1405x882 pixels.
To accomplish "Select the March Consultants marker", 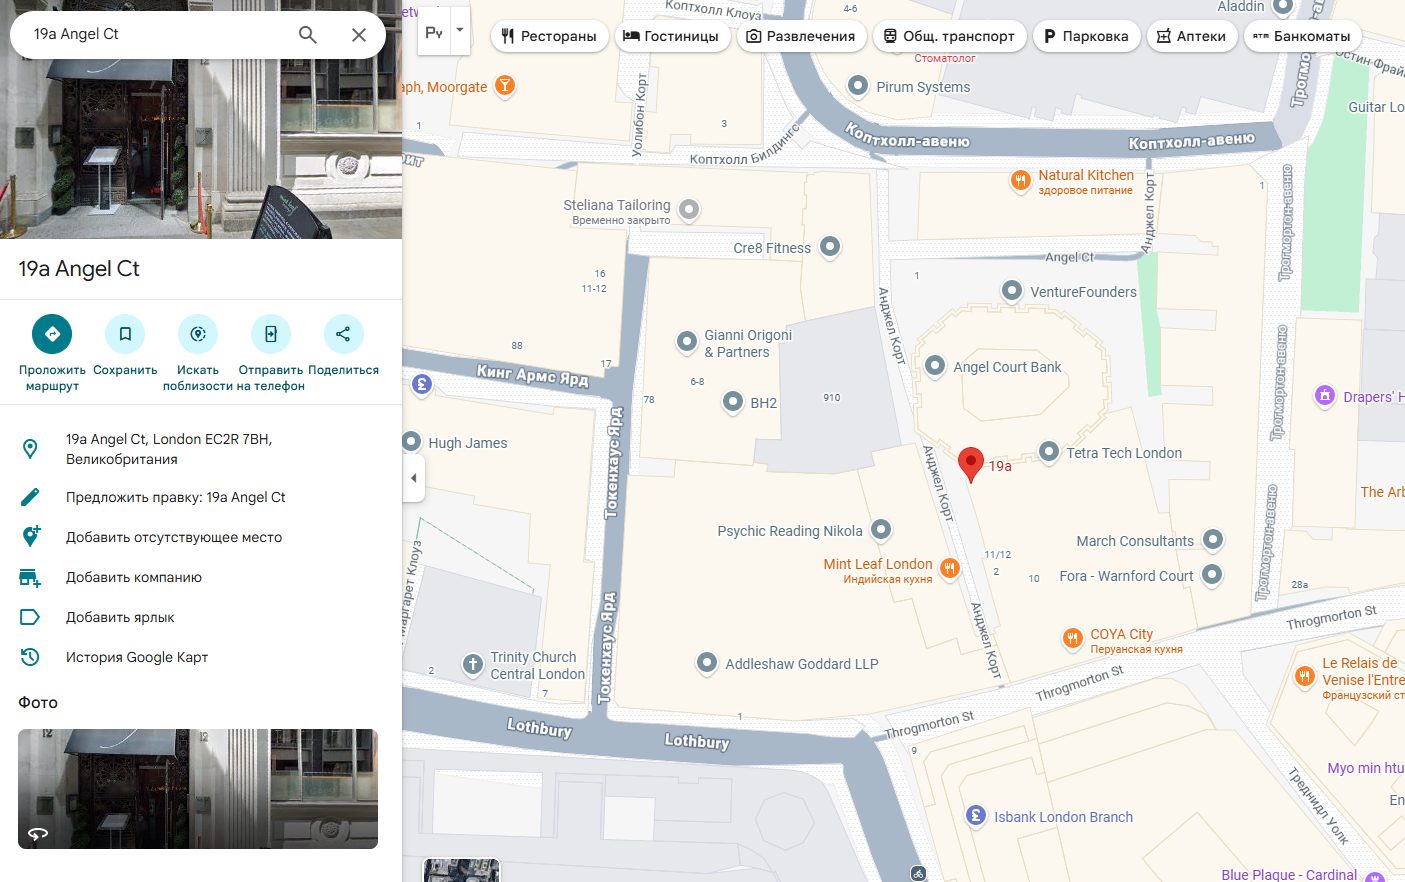I will coord(1213,540).
